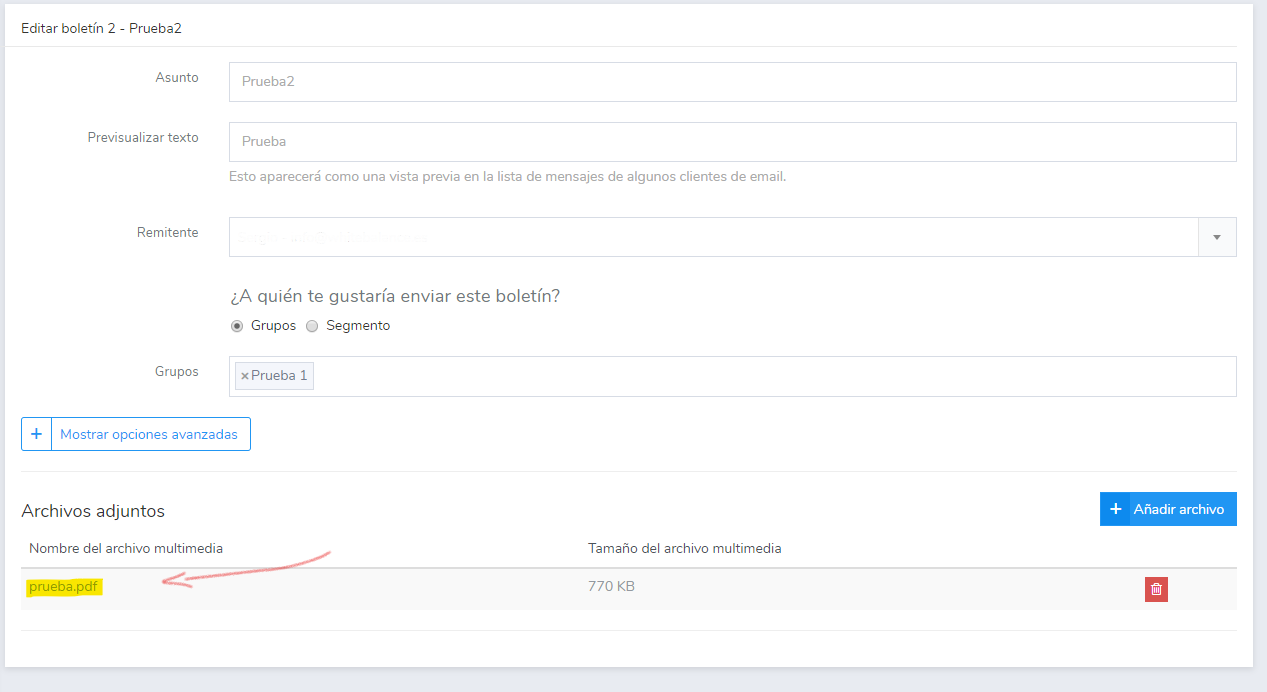Image resolution: width=1267 pixels, height=692 pixels.
Task: Open the prueba.pdf attachment link
Action: [64, 587]
